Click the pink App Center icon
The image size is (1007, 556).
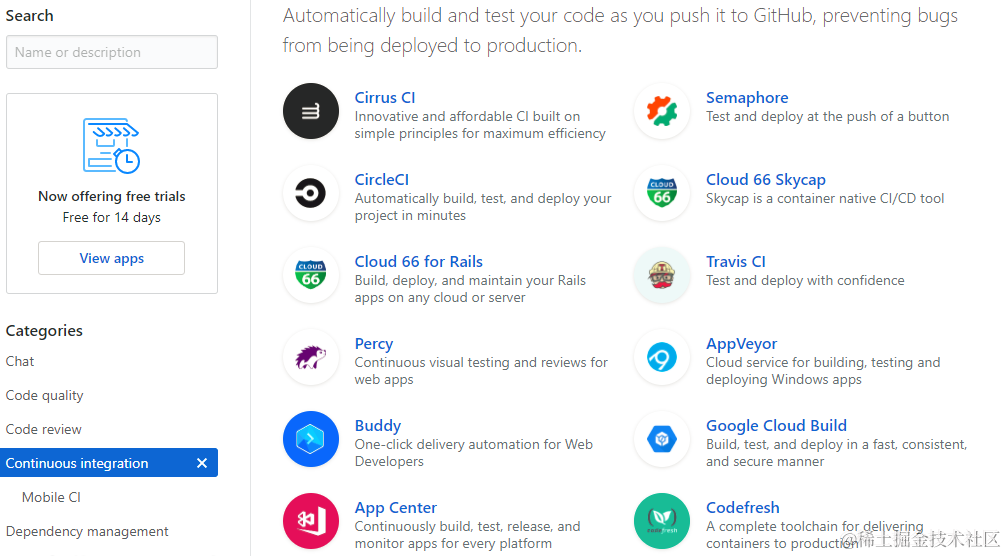click(311, 521)
